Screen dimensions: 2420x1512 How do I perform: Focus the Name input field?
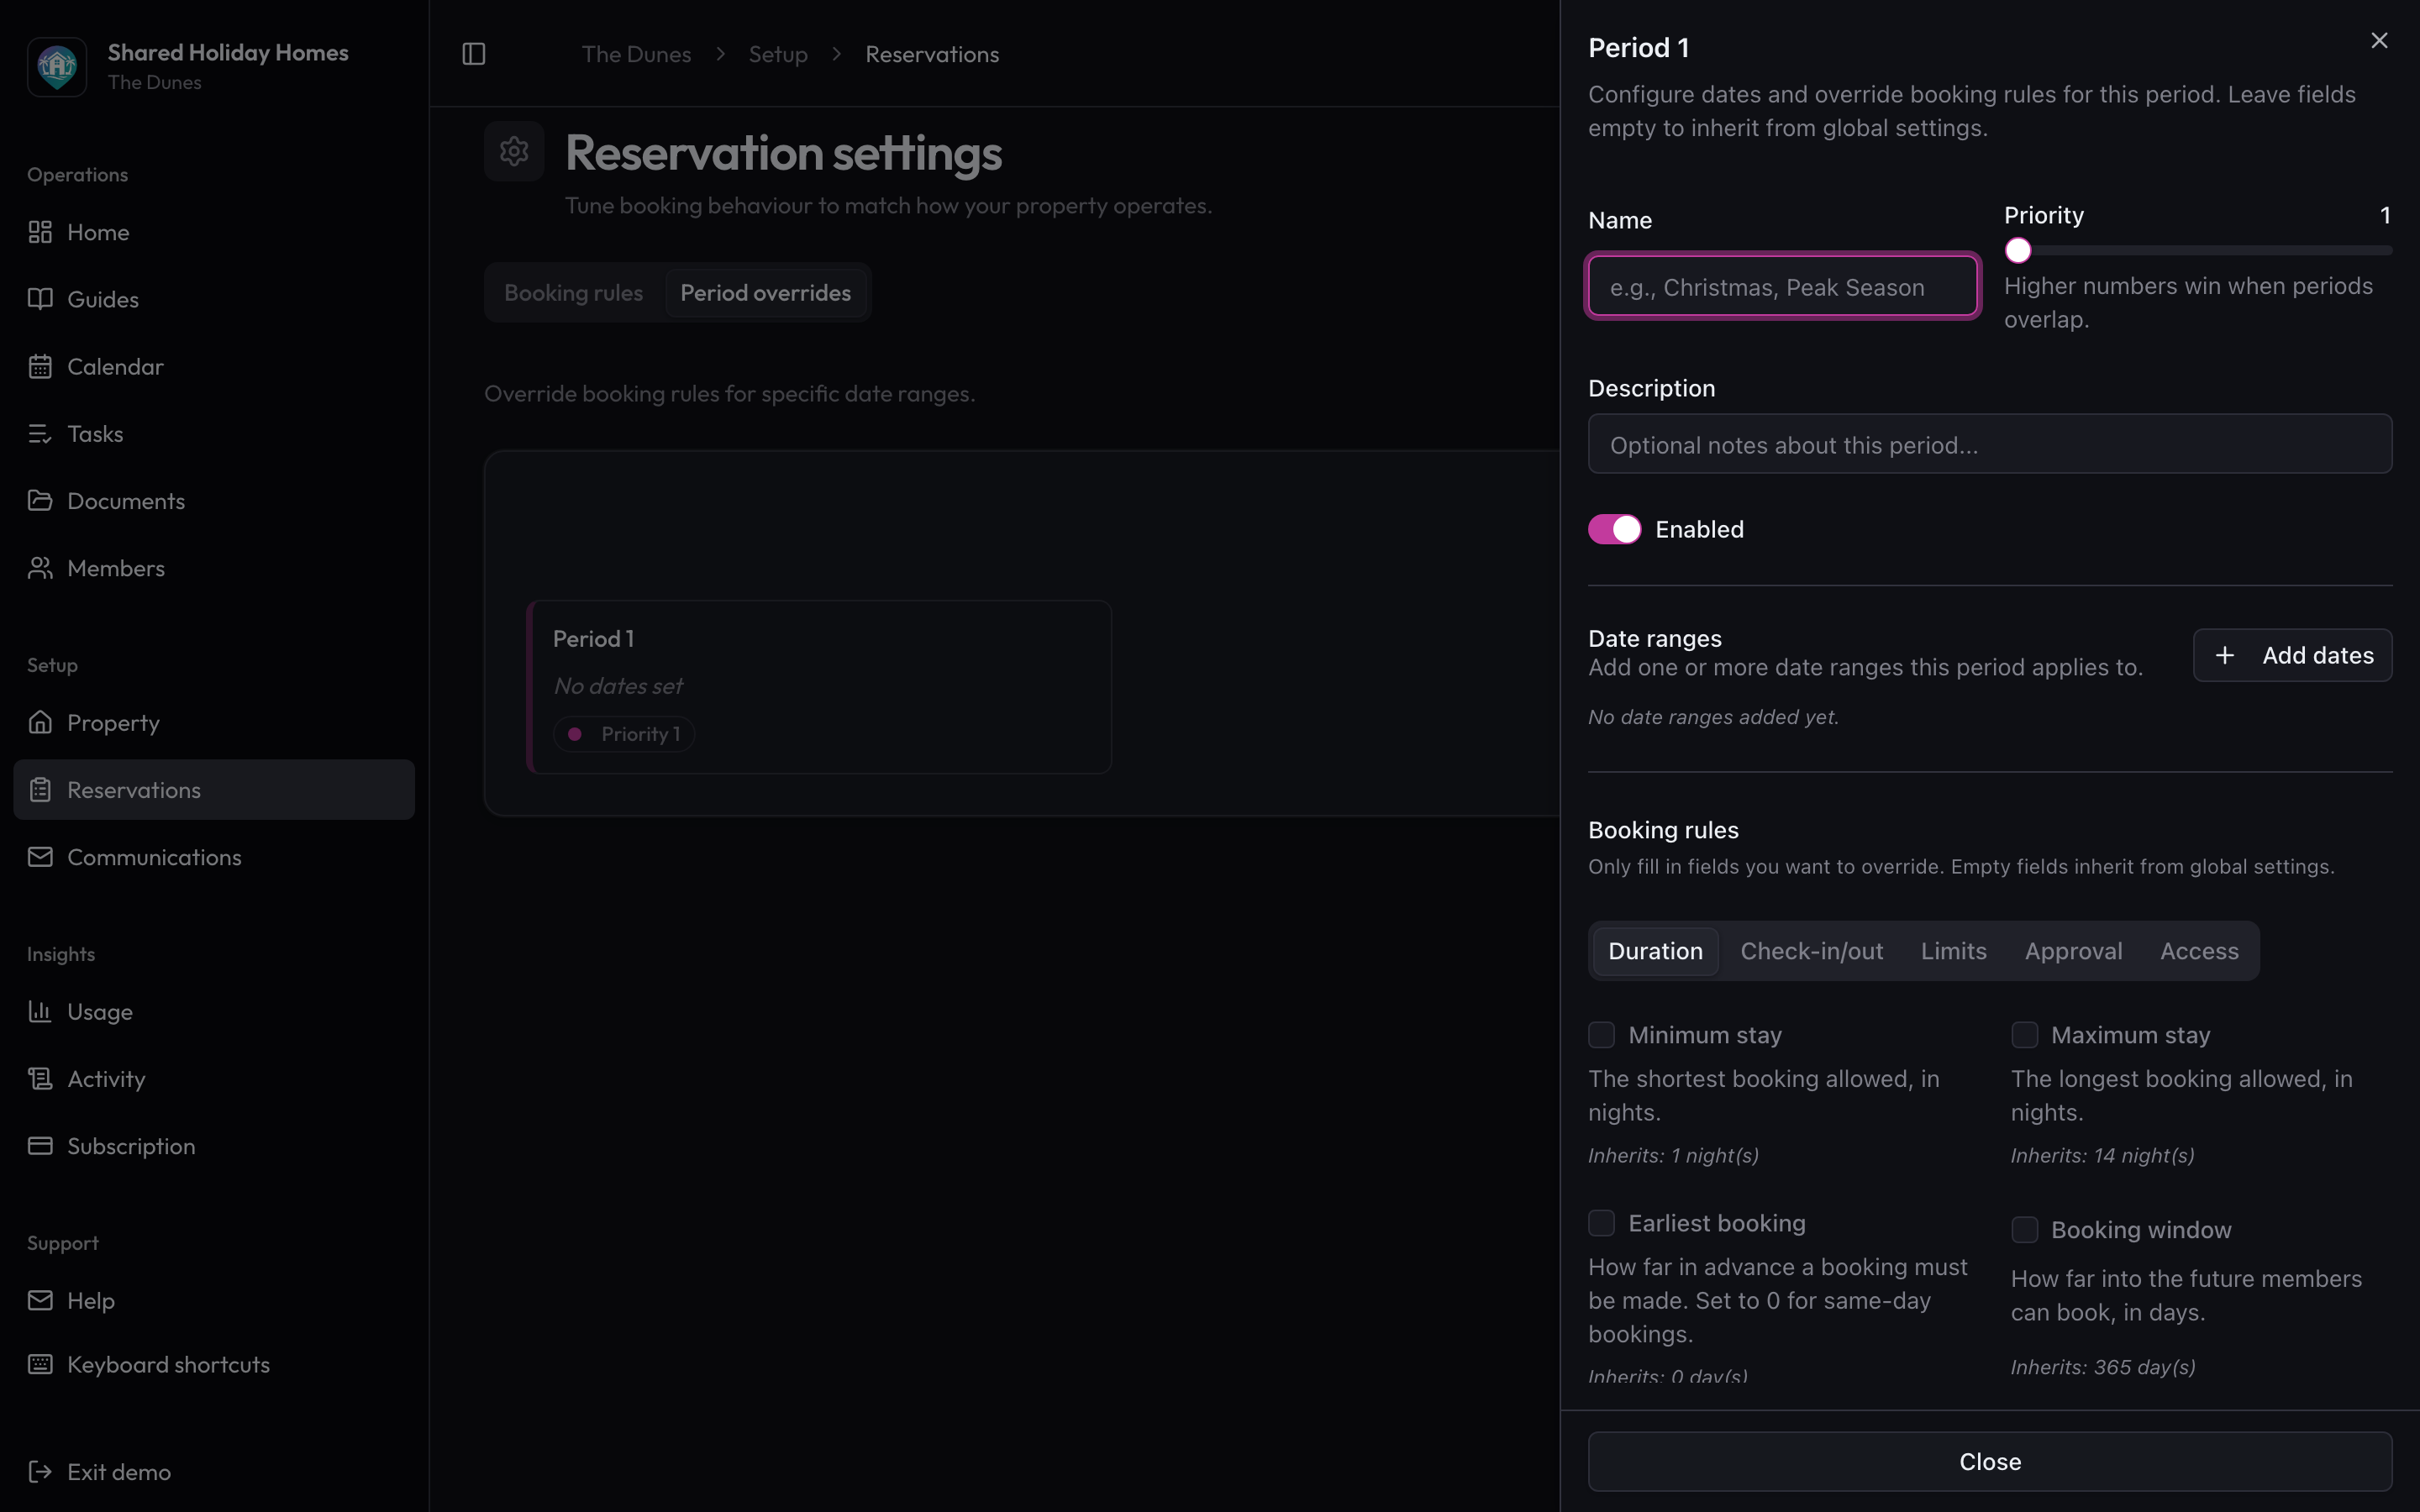(x=1783, y=286)
